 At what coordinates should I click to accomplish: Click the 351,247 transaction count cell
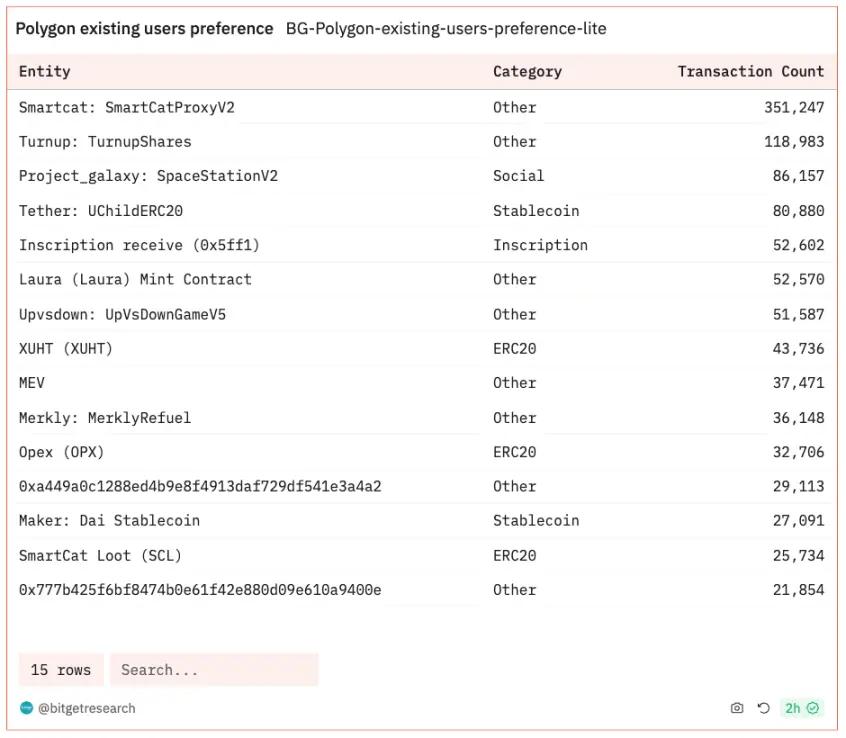[x=794, y=107]
